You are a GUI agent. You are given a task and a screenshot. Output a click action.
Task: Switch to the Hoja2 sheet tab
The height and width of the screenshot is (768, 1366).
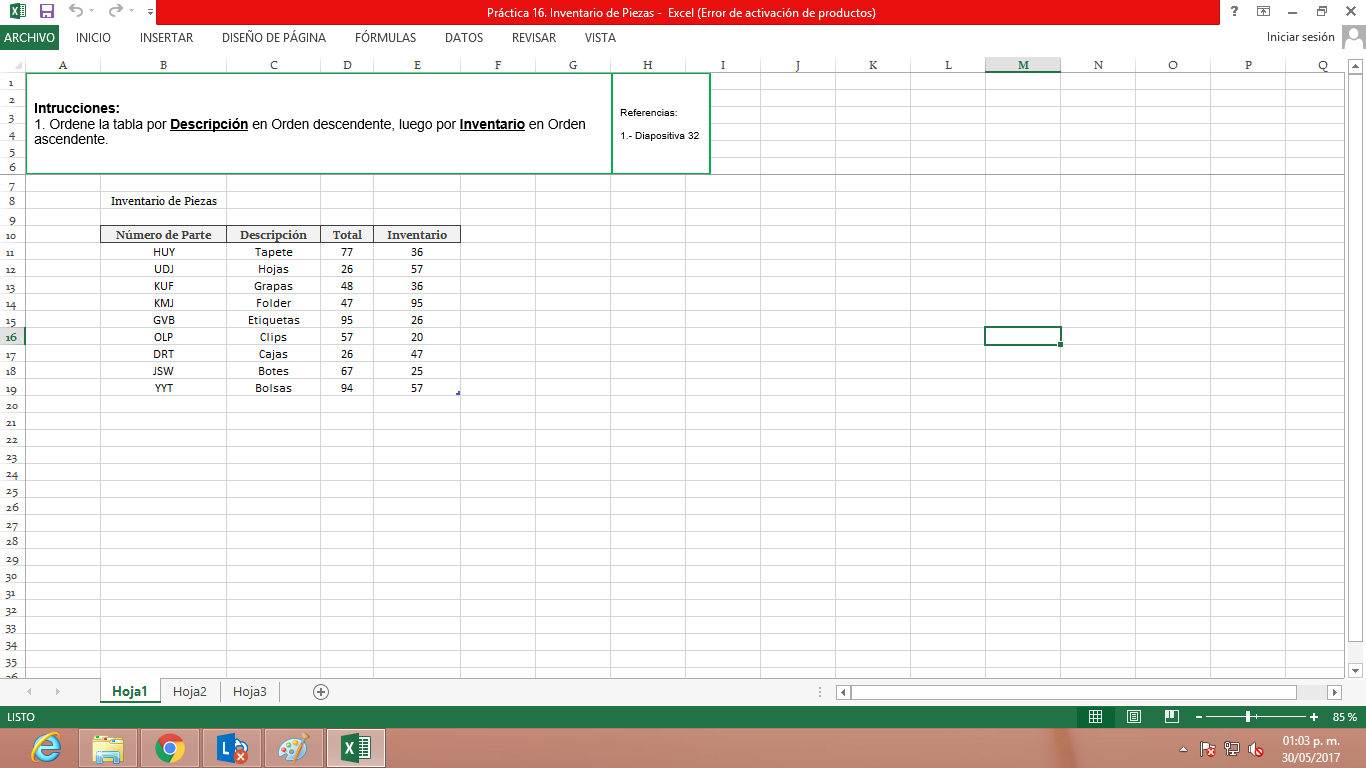(x=190, y=691)
